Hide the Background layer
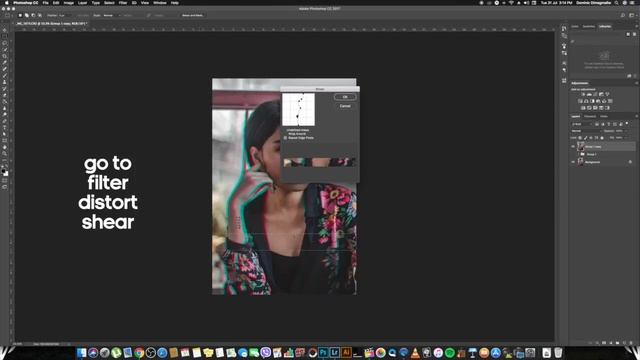The image size is (640, 360). 573,162
